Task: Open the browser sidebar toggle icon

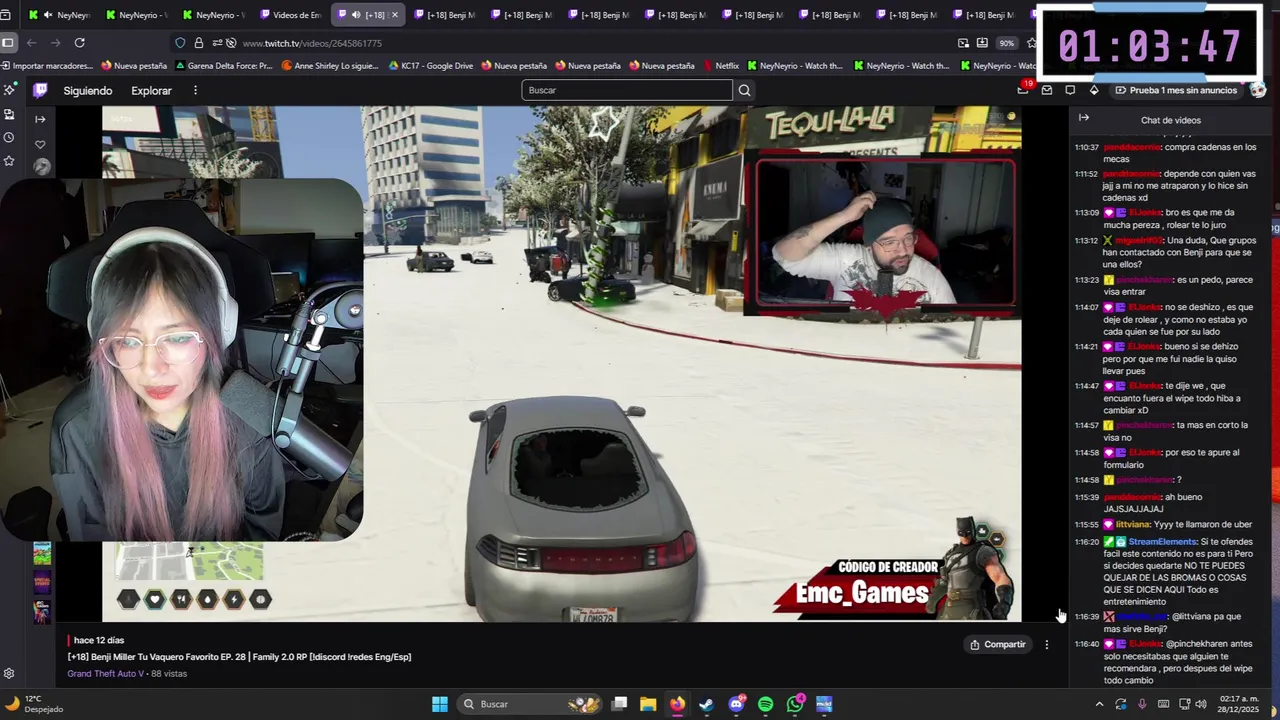Action: (8, 43)
